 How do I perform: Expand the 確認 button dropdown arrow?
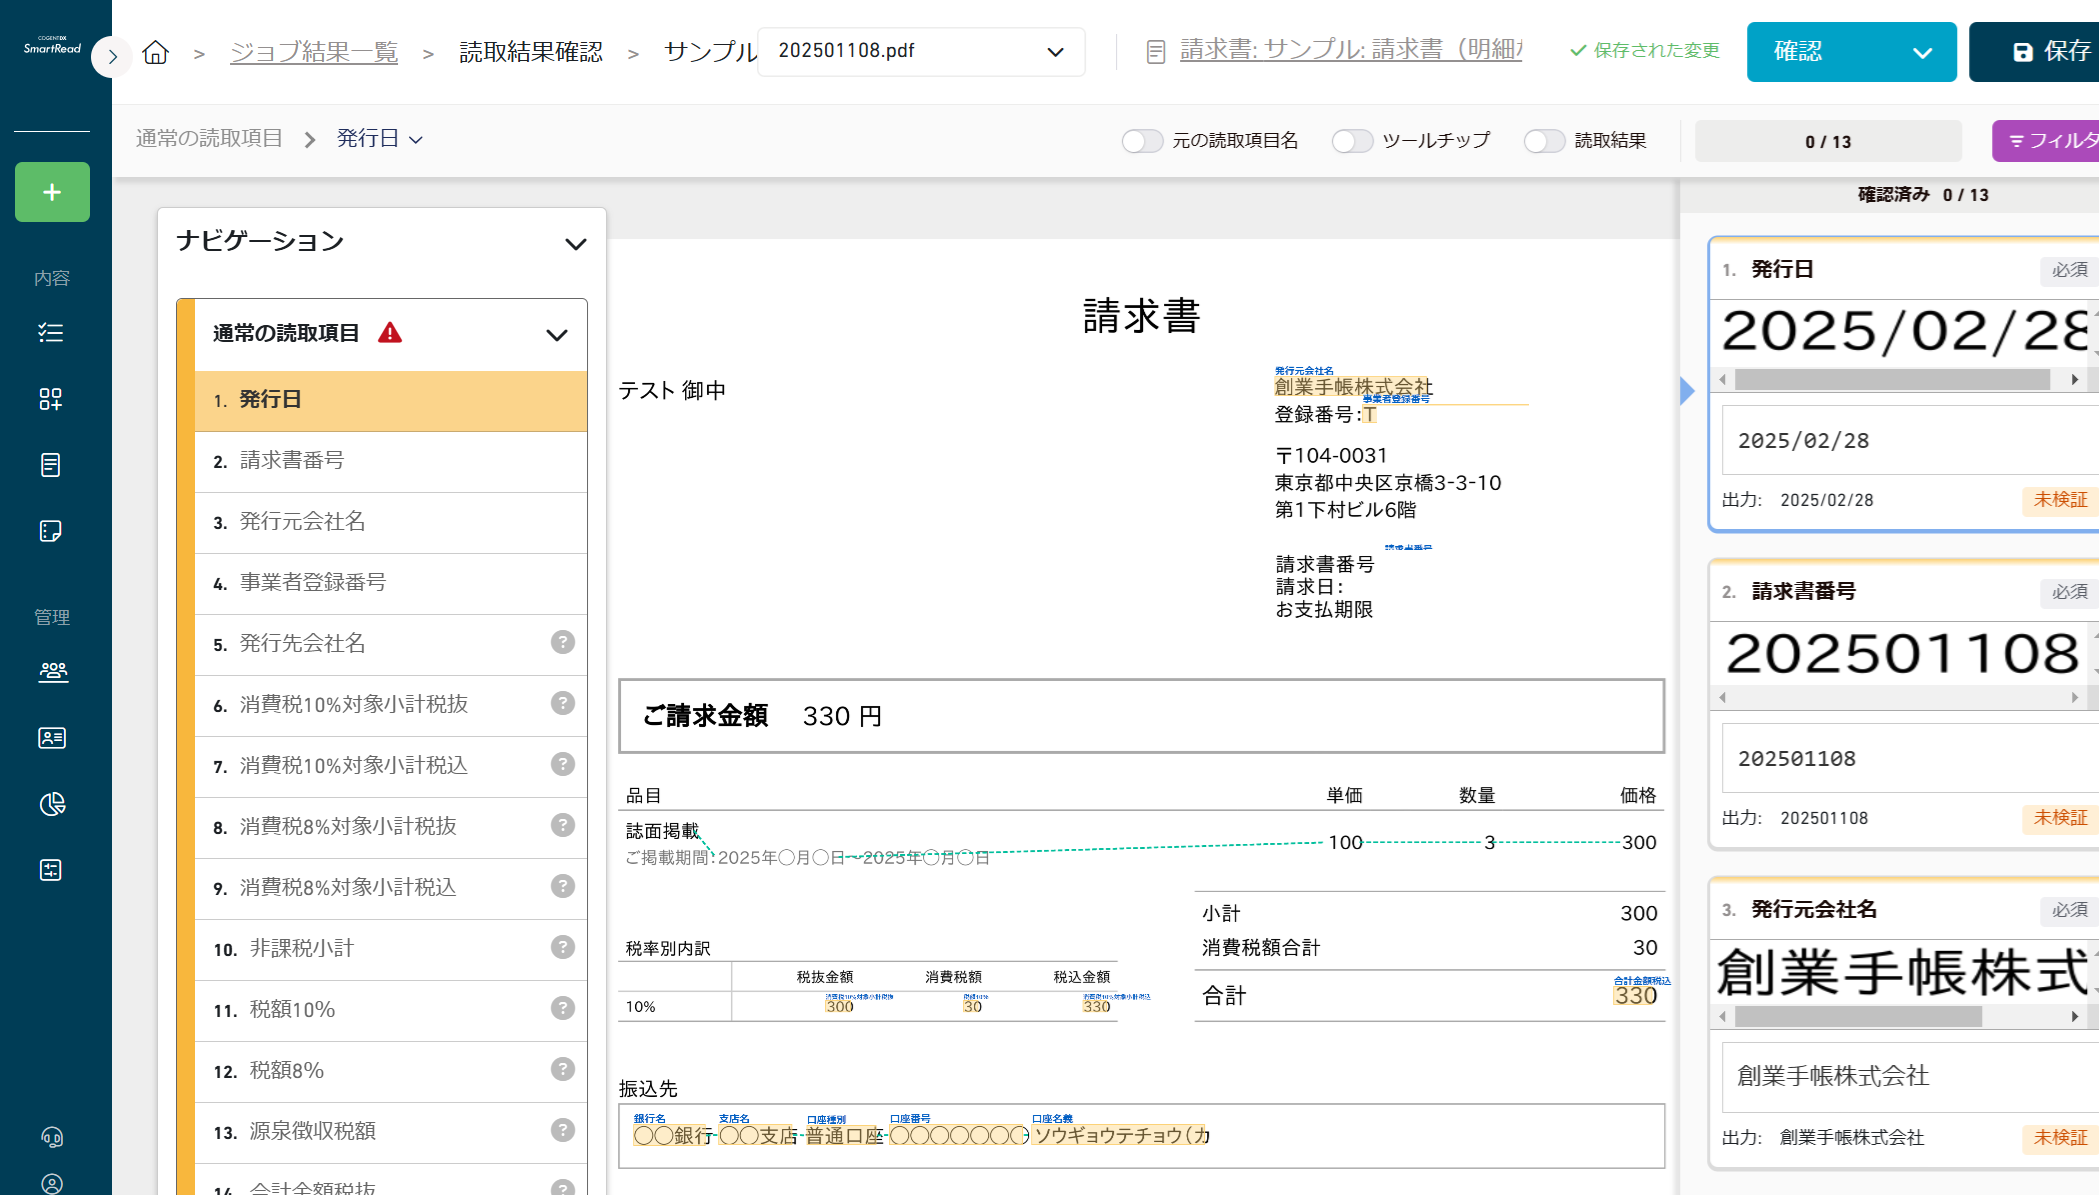[x=1922, y=52]
